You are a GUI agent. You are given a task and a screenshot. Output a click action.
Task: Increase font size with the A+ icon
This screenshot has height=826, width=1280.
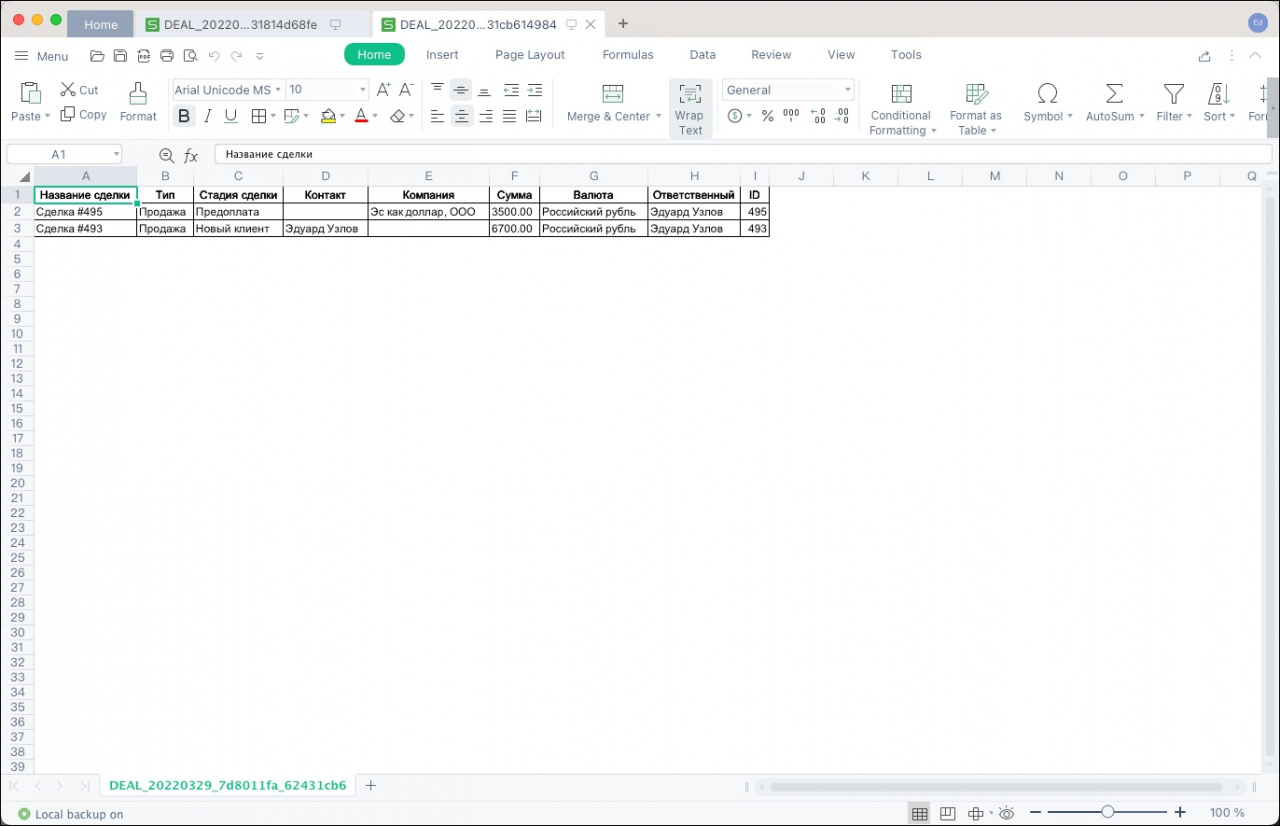click(384, 90)
